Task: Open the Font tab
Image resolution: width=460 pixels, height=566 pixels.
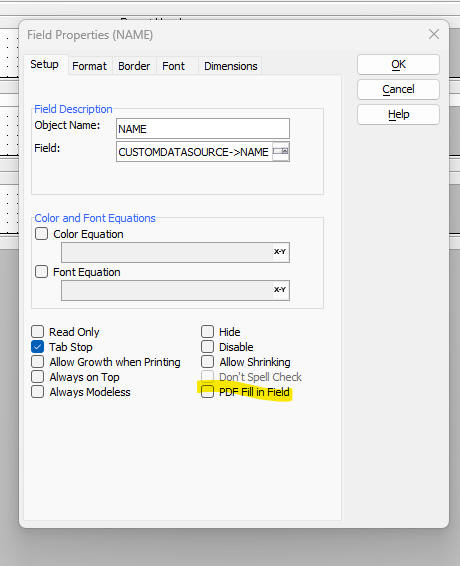Action: pos(174,66)
